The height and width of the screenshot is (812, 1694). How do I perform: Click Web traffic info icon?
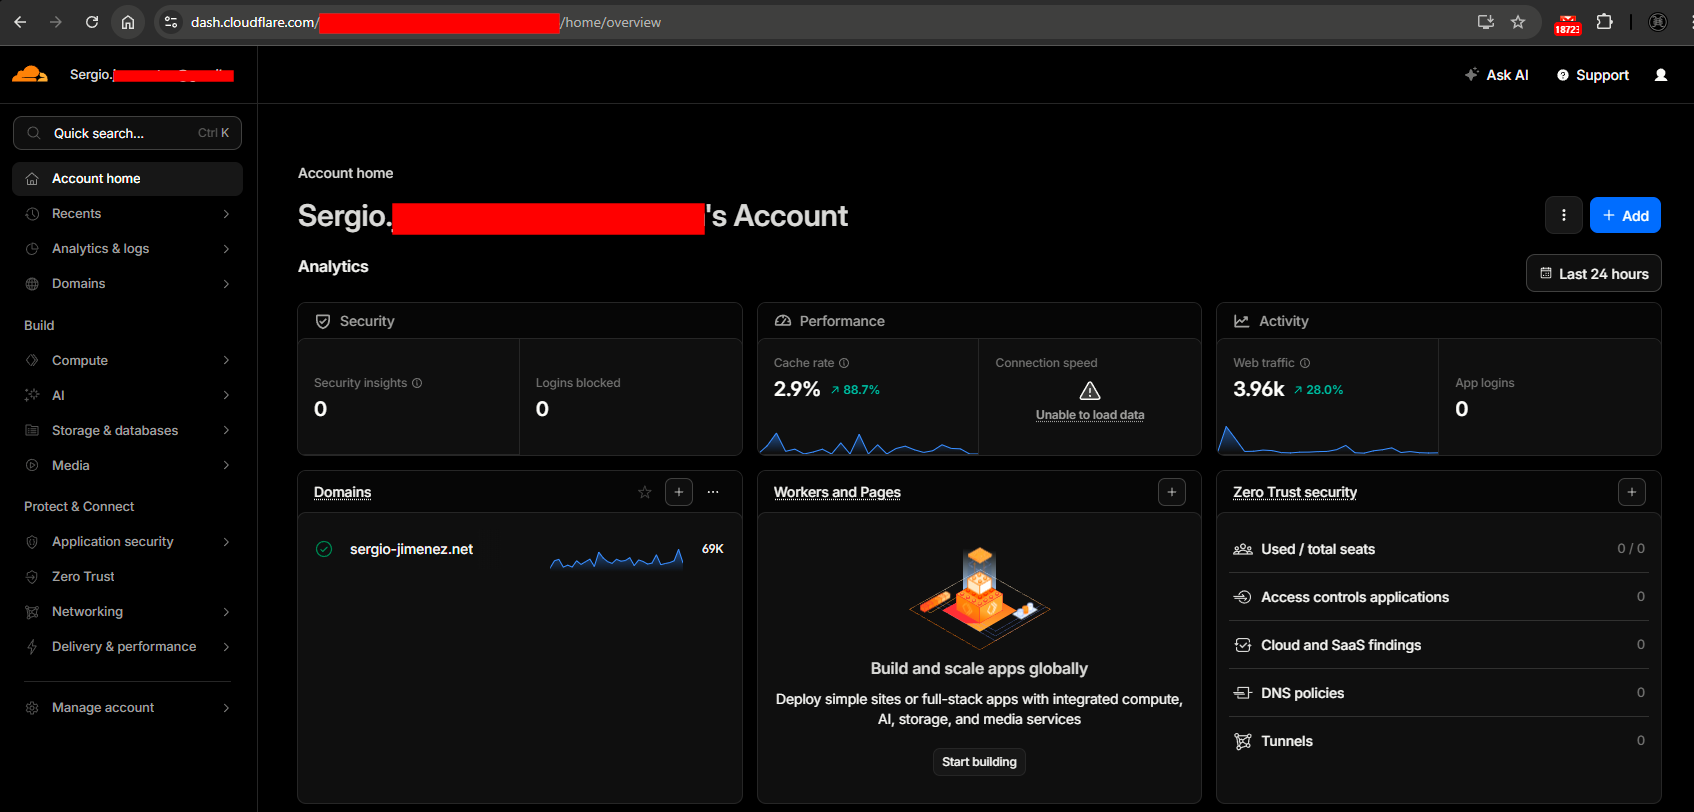(x=1305, y=363)
